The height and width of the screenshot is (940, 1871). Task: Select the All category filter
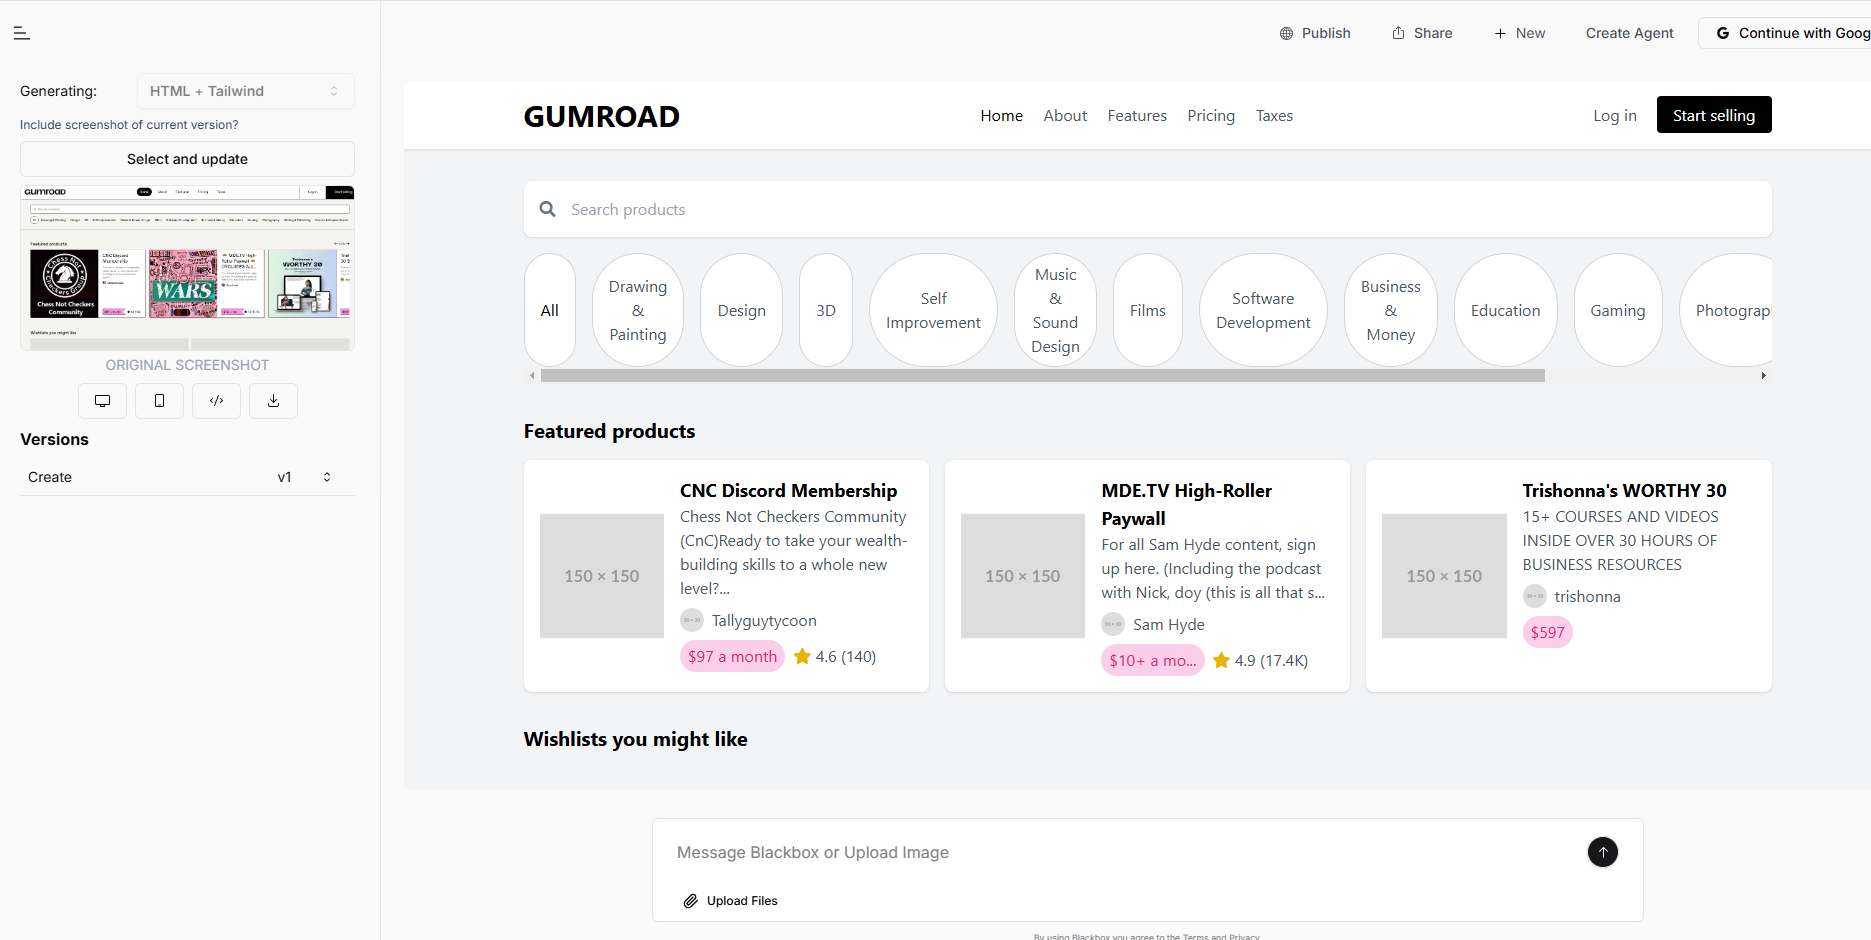(x=550, y=310)
